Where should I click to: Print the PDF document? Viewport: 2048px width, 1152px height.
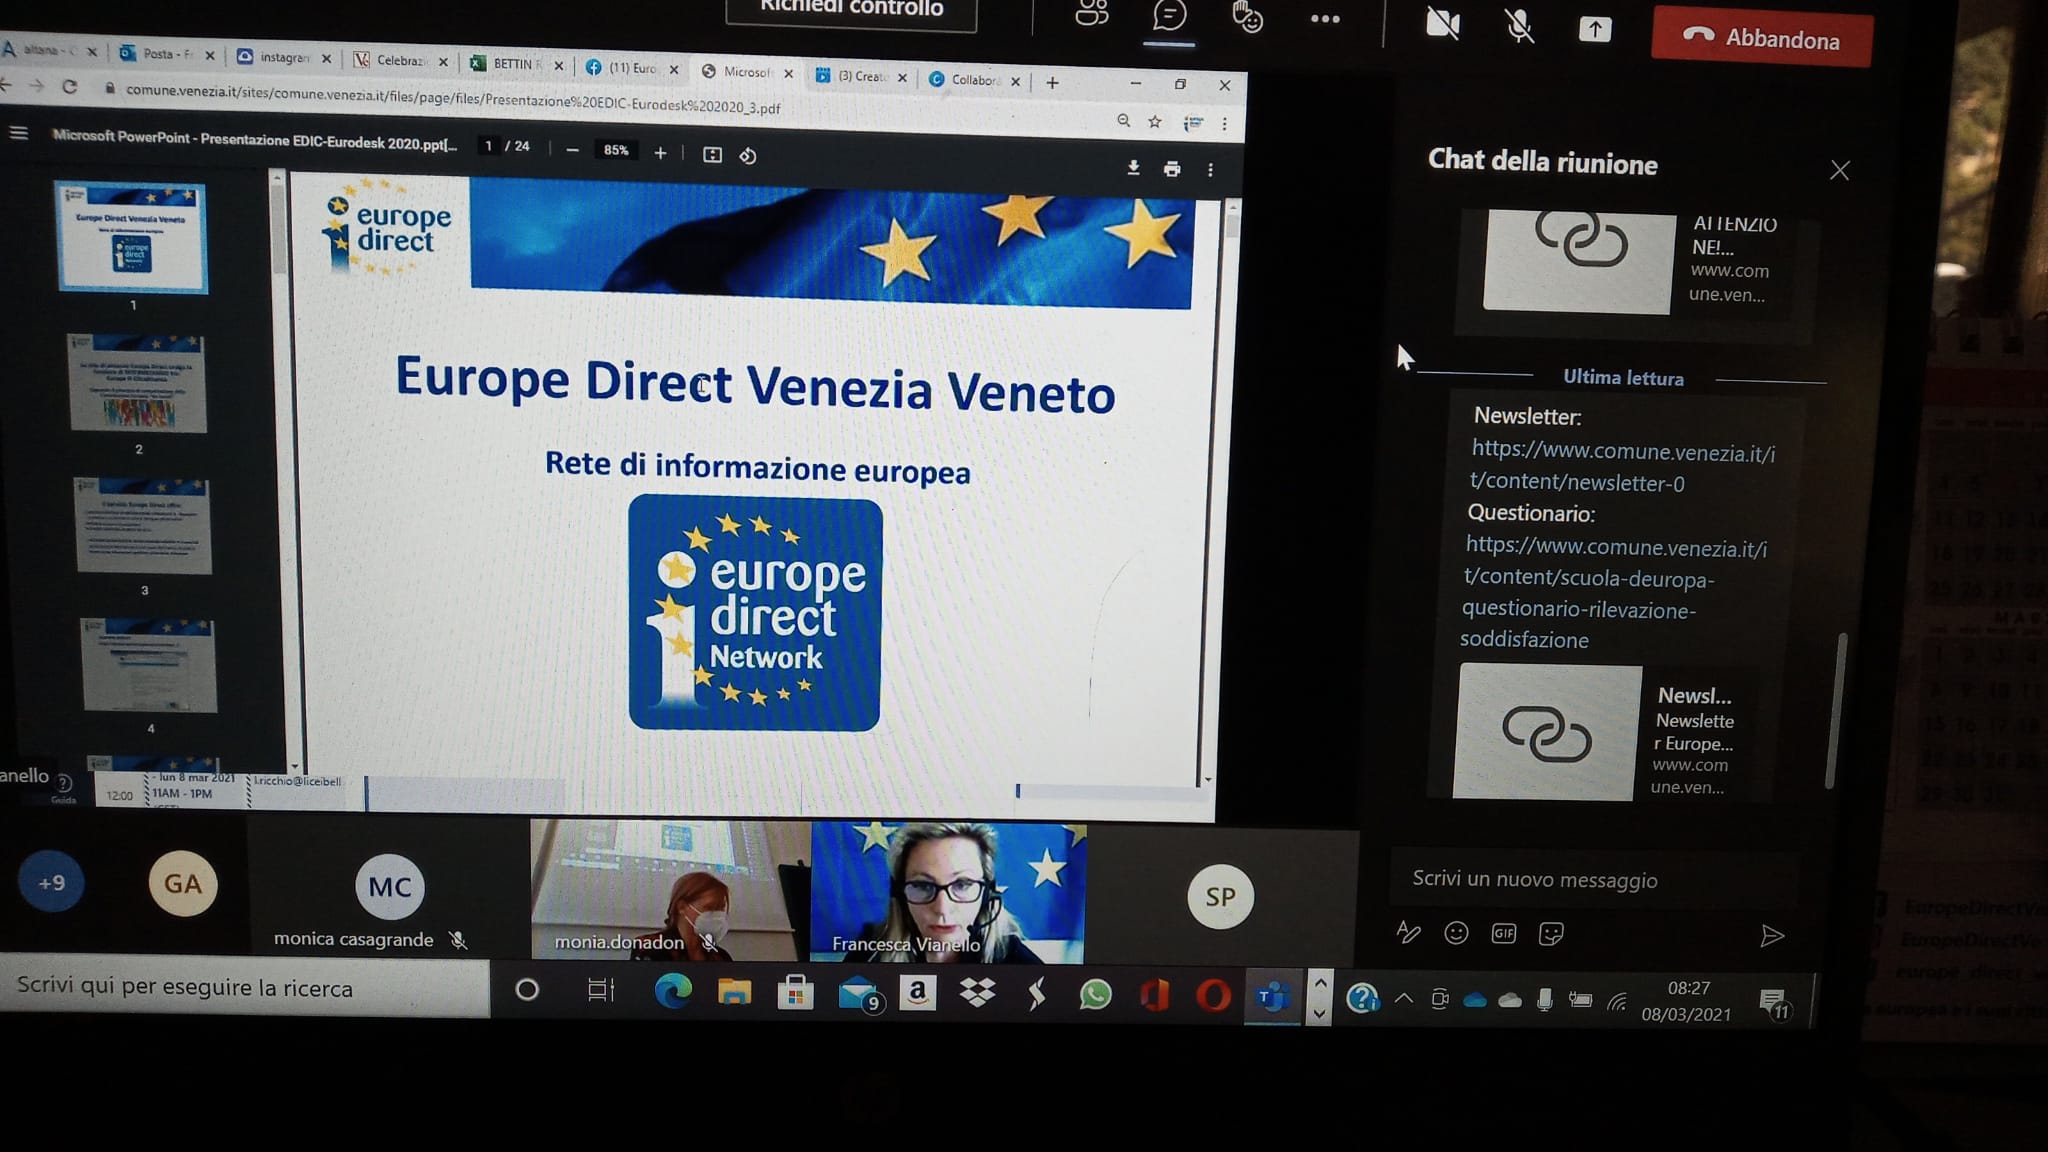click(1172, 169)
